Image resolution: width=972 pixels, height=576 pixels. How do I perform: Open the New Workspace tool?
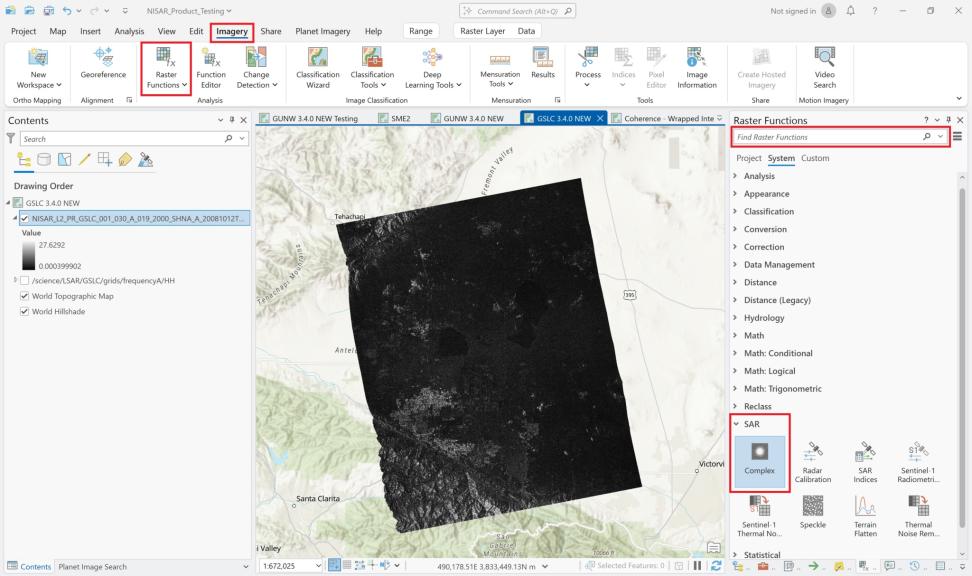(x=38, y=68)
